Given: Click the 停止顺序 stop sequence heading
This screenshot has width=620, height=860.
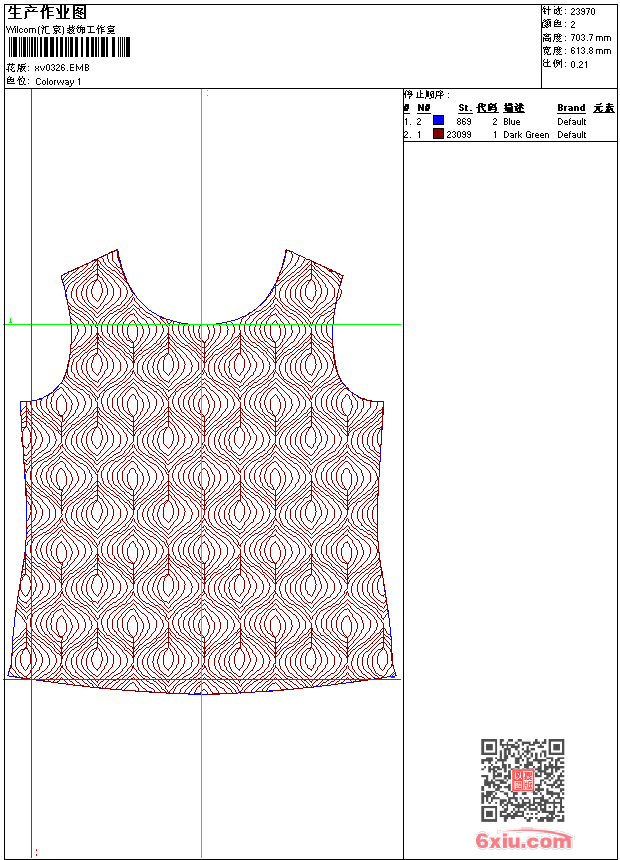Looking at the screenshot, I should [427, 95].
